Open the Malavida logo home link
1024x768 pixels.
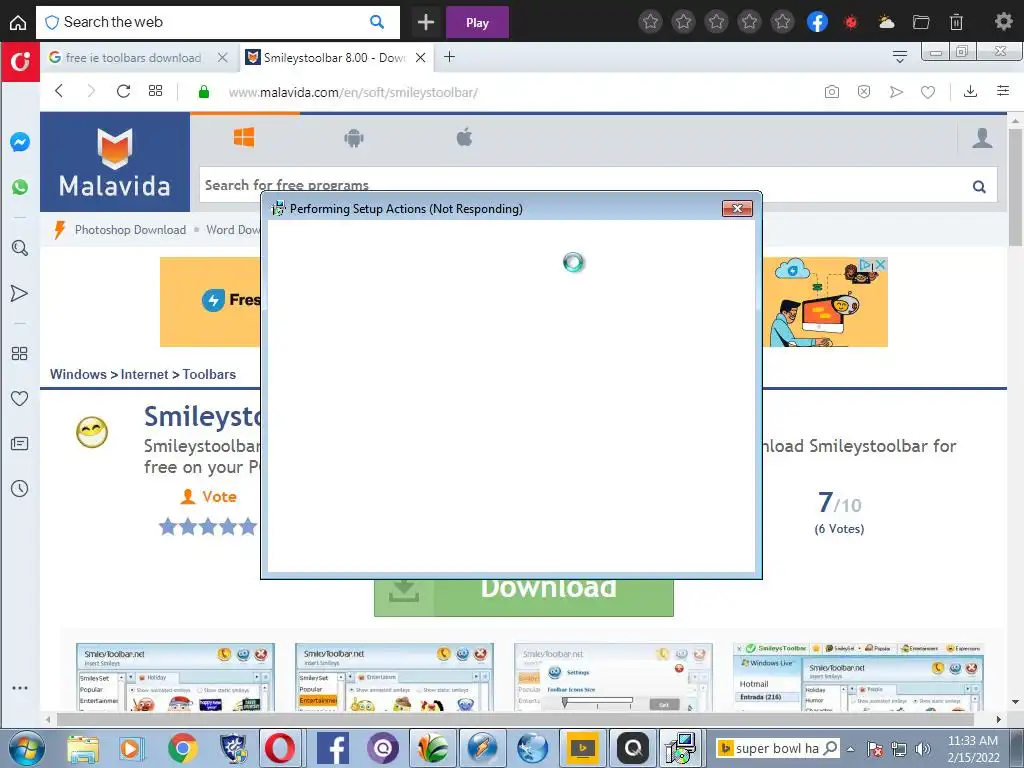coord(115,162)
